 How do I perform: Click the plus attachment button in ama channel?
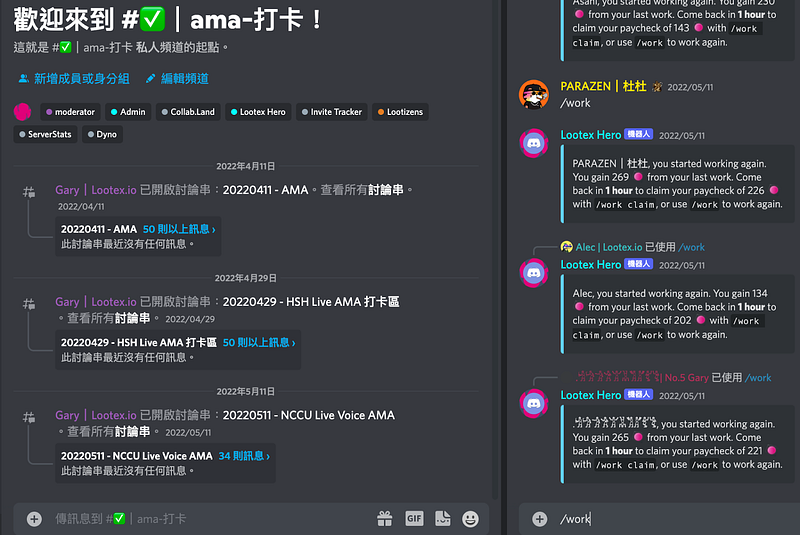click(34, 519)
